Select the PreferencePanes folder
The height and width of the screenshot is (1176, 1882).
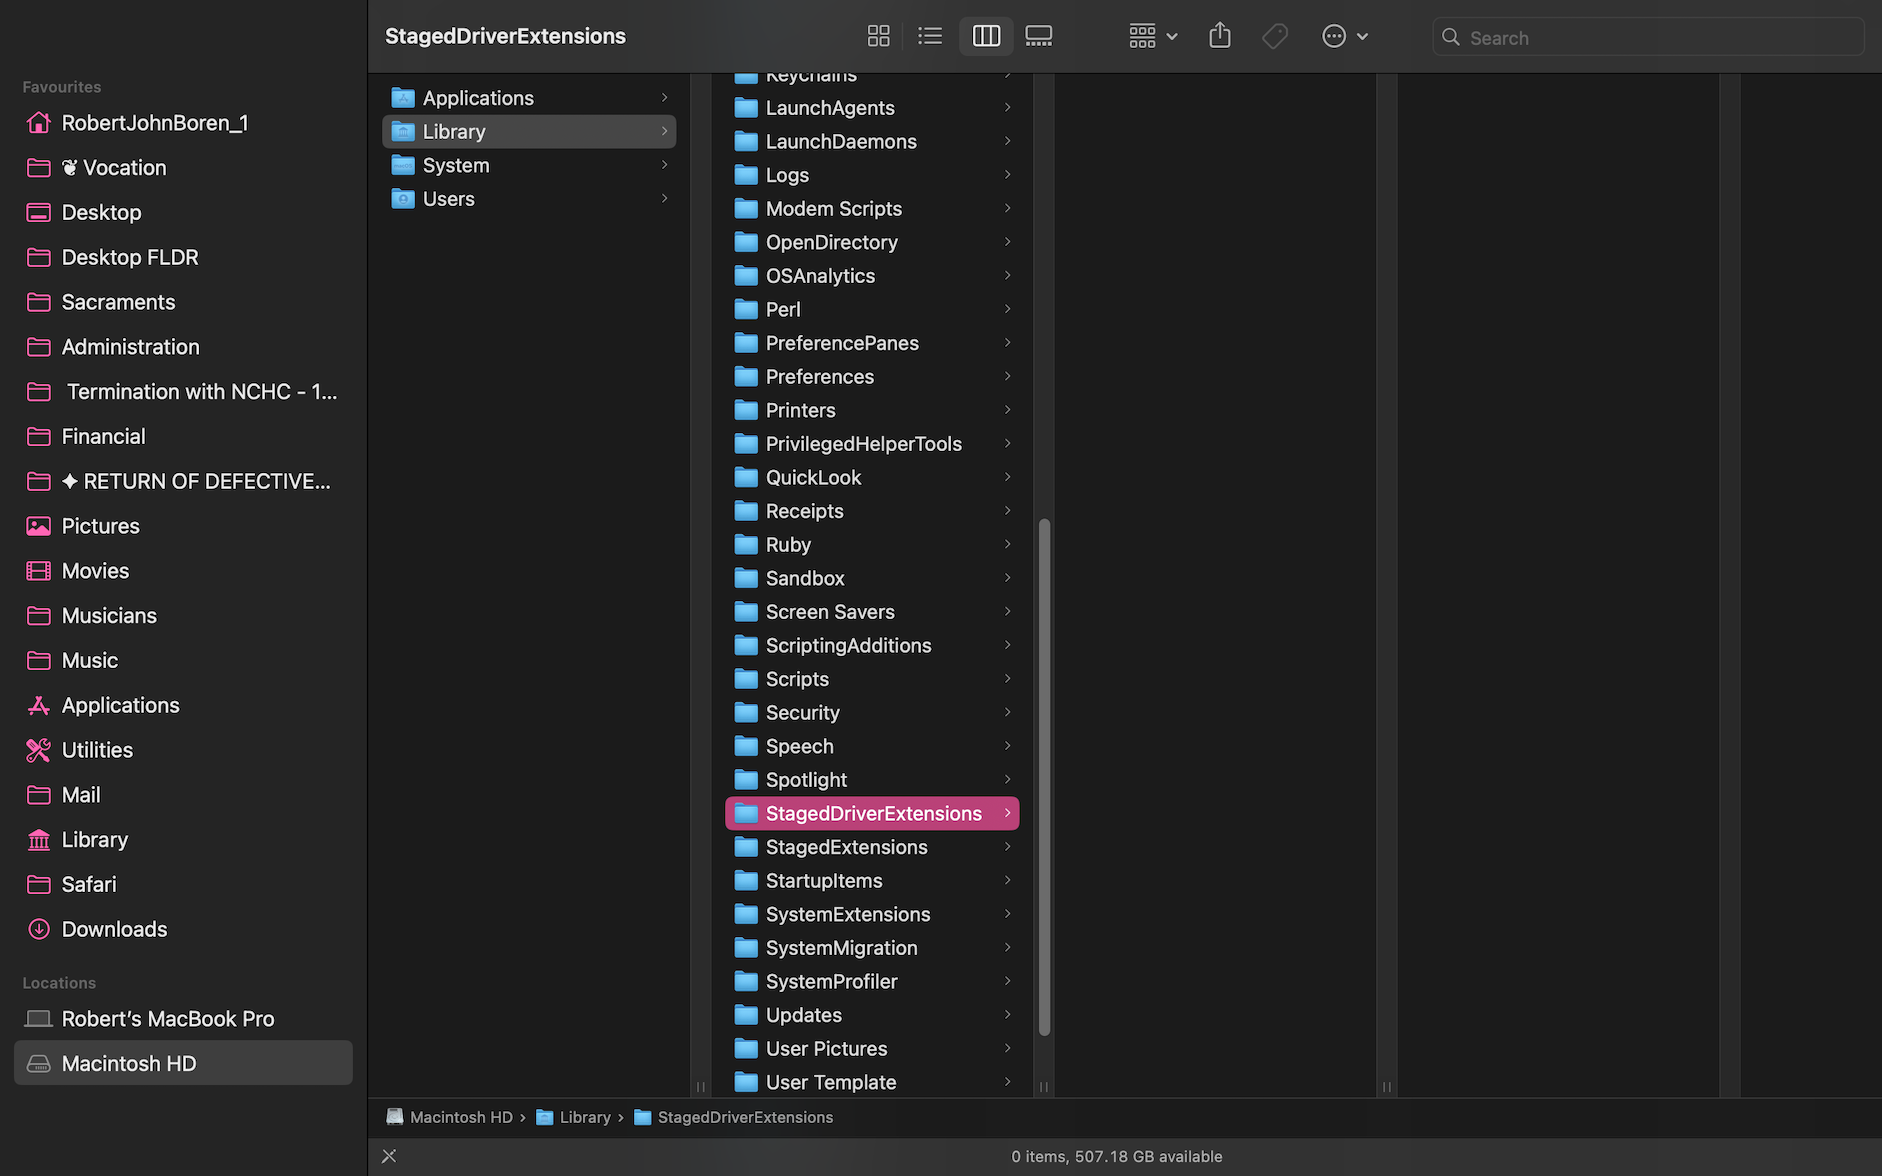872,343
